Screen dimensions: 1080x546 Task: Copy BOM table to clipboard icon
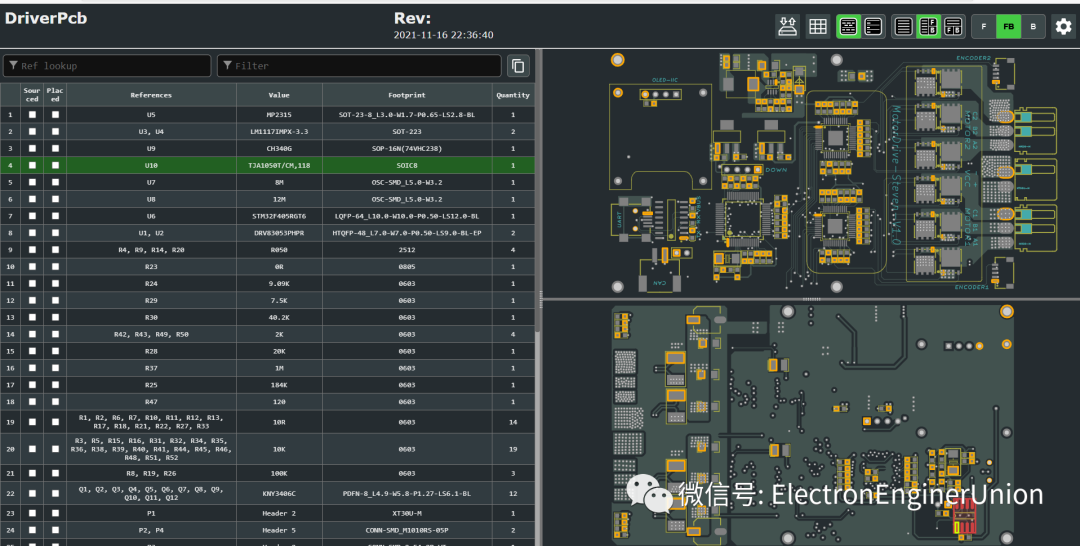coord(518,65)
